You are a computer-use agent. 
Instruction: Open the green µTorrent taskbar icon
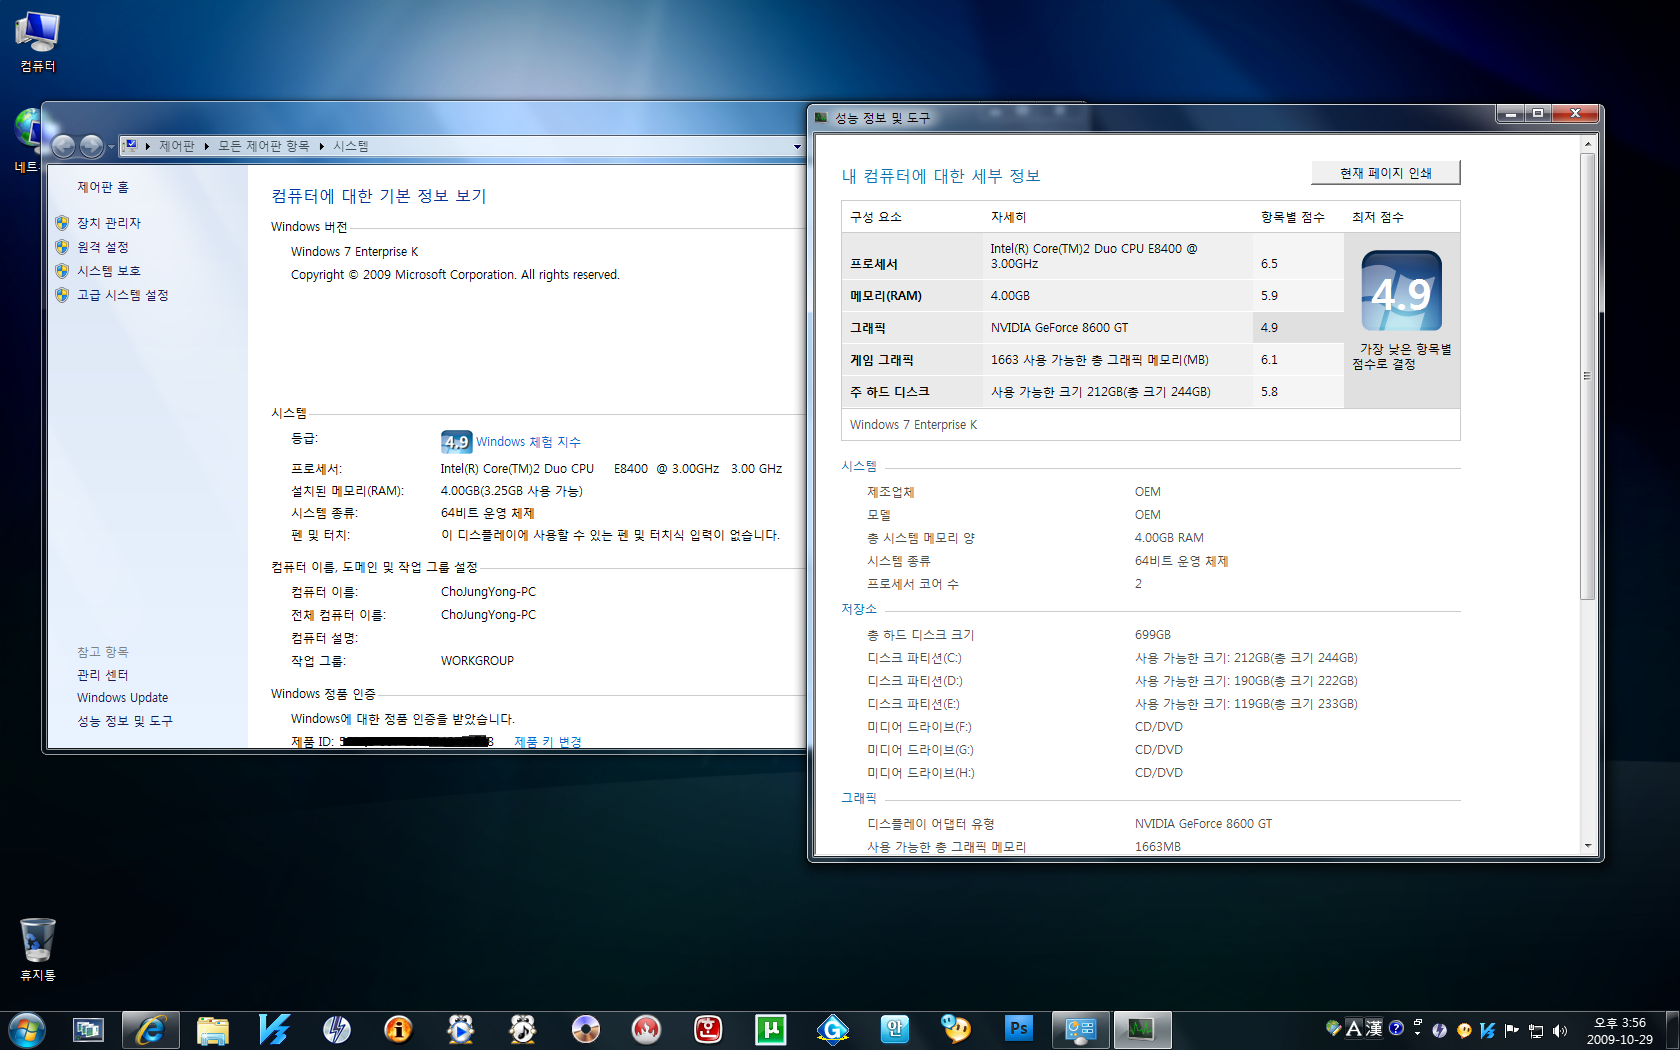pos(770,1029)
